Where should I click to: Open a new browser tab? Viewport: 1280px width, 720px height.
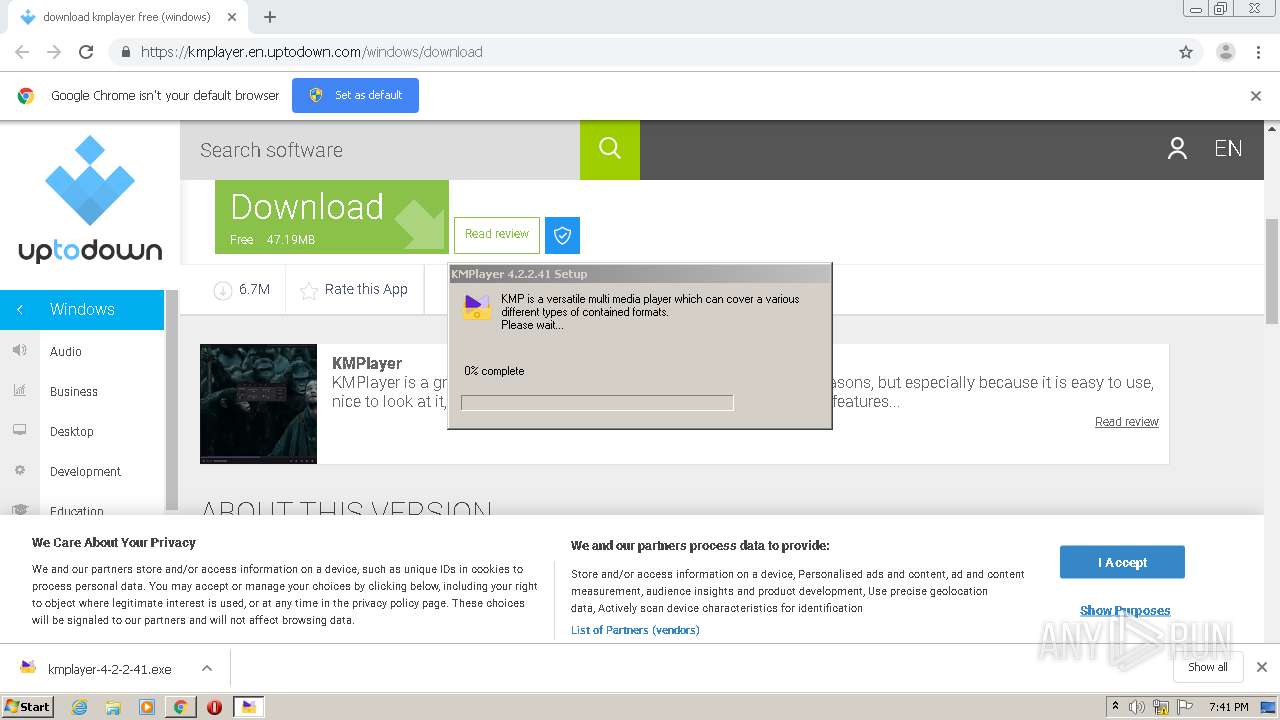270,17
